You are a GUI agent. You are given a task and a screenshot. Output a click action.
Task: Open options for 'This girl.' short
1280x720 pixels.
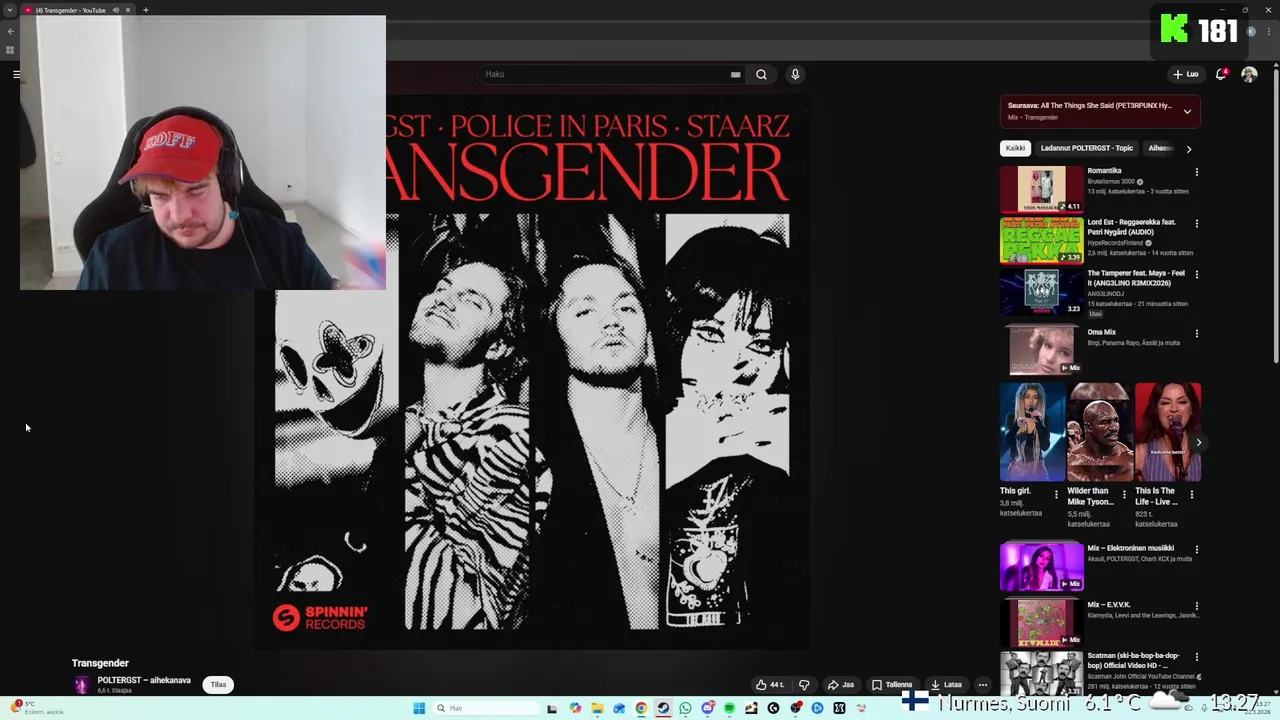point(1056,494)
